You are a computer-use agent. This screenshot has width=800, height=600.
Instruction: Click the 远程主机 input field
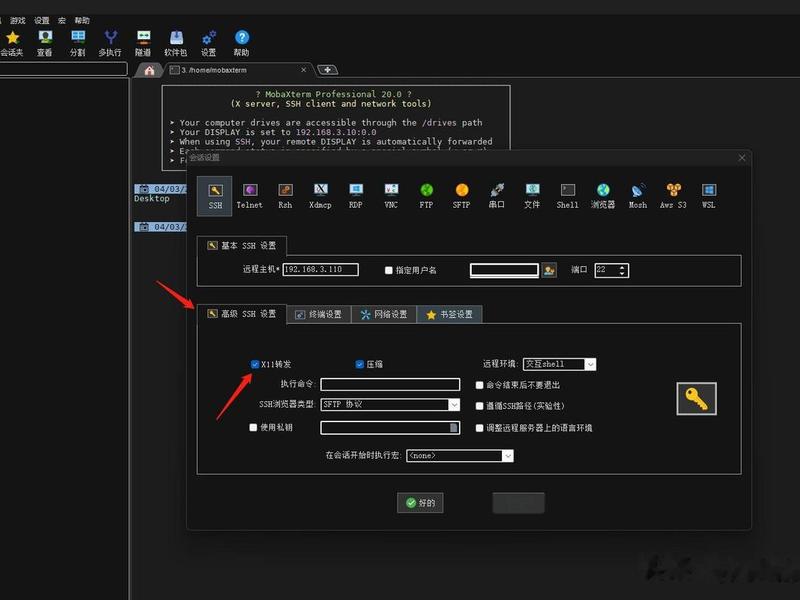tap(321, 269)
